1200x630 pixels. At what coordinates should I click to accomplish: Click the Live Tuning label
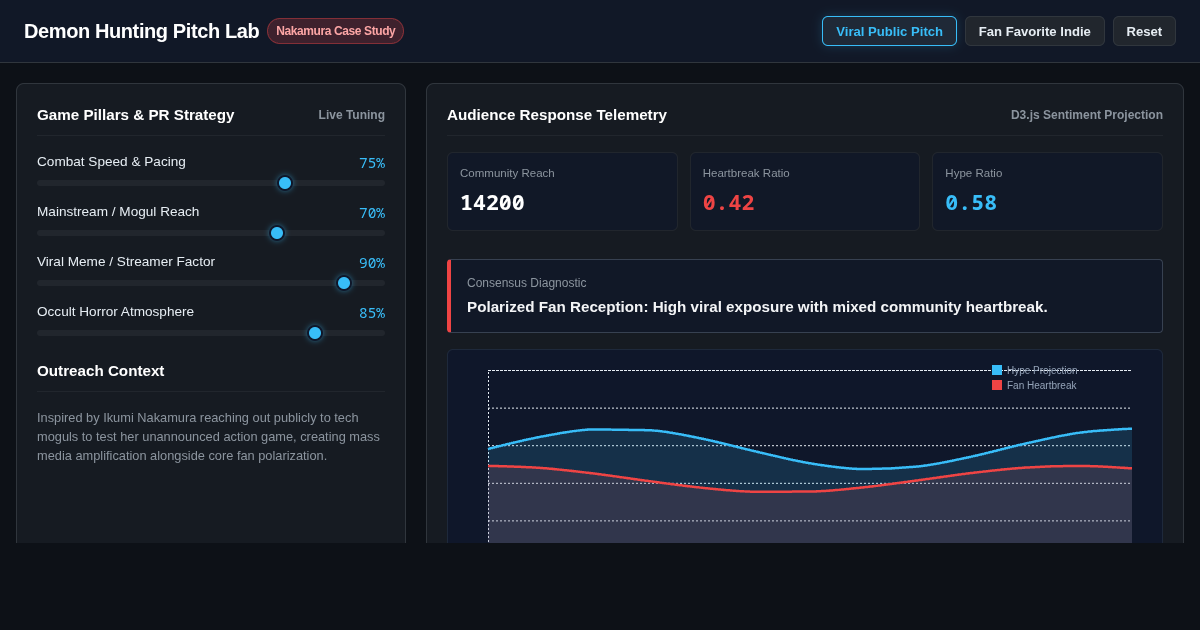(x=352, y=115)
